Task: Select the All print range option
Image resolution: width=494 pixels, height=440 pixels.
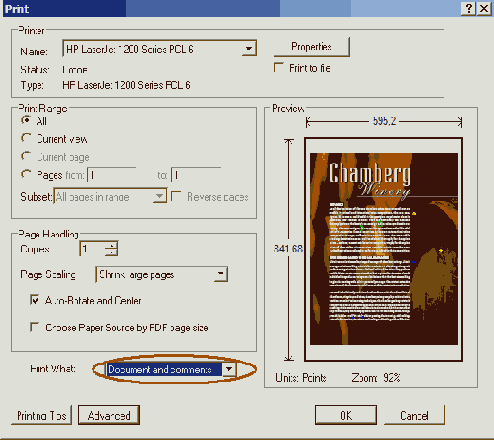Action: tap(26, 120)
